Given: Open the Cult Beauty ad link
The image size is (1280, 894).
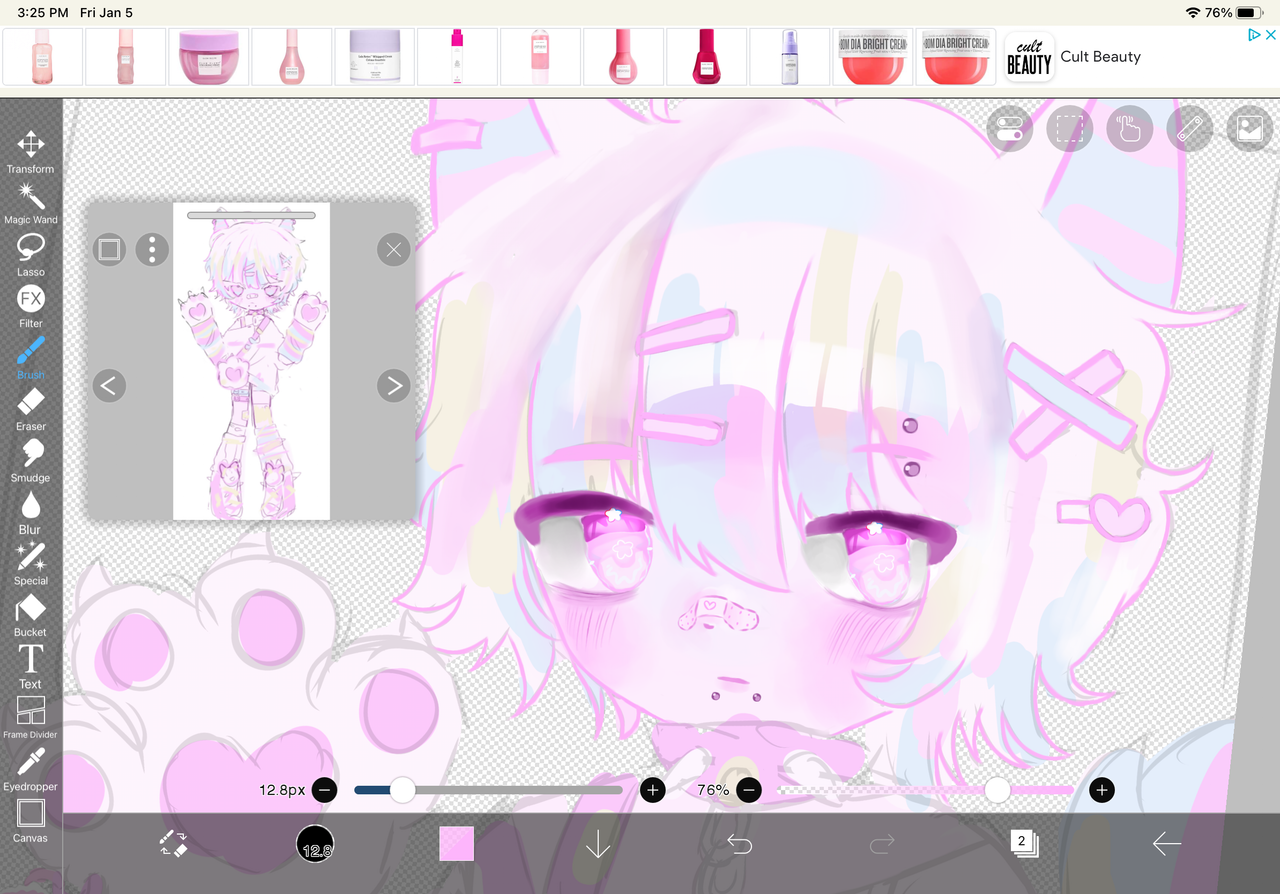Looking at the screenshot, I should (1100, 57).
